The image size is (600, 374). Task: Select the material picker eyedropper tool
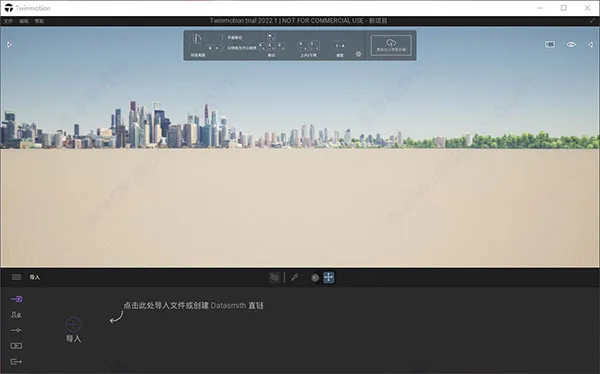(294, 278)
